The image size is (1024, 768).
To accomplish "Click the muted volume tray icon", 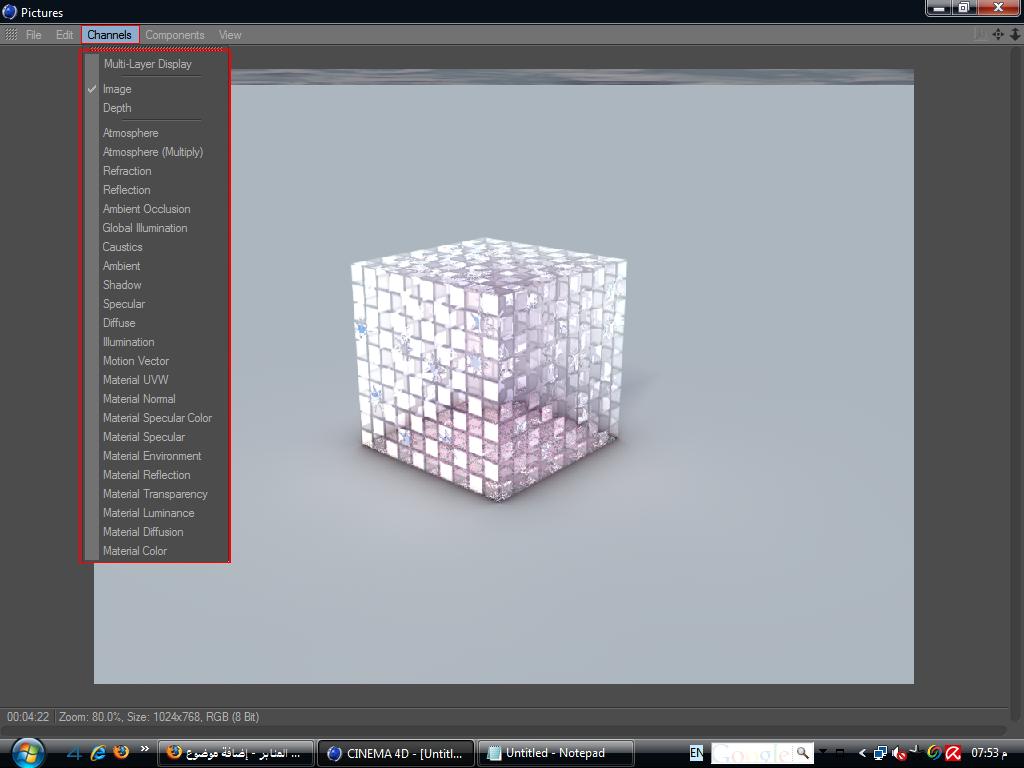I will click(x=899, y=753).
